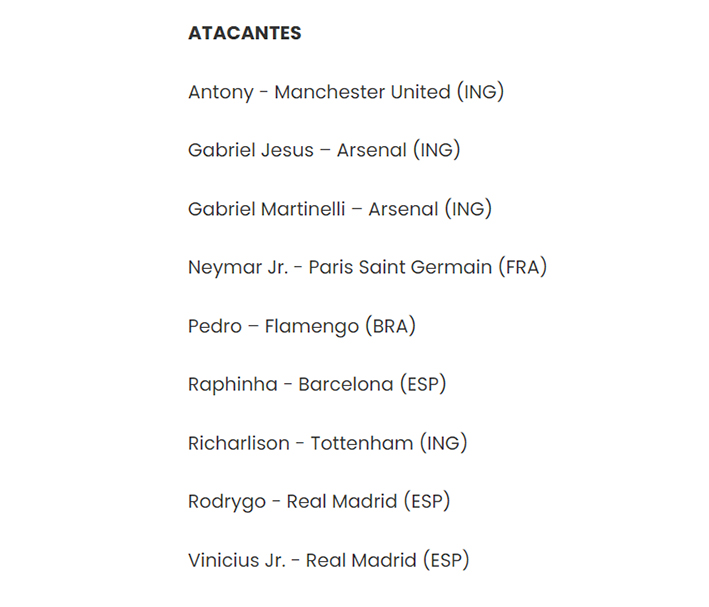
Task: Click on the Raphinha name
Action: click(x=233, y=384)
